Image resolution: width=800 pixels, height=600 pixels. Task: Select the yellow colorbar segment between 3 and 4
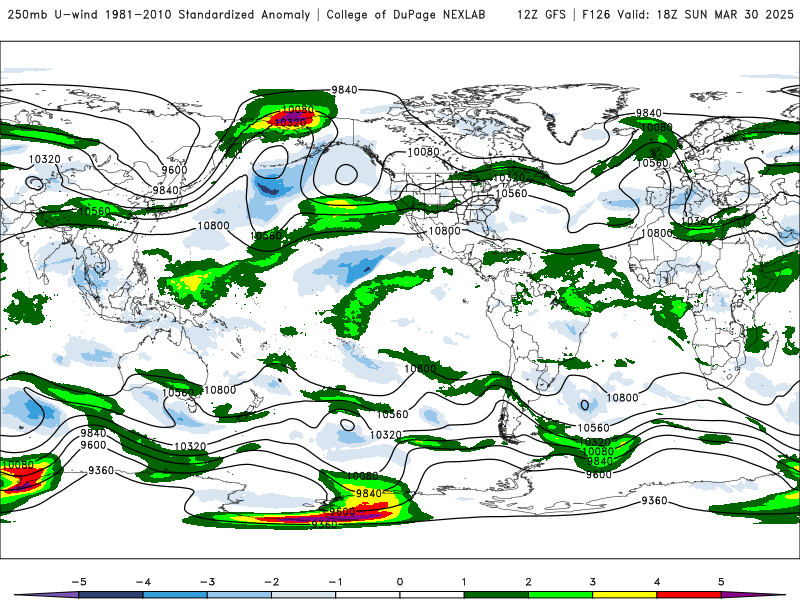pos(625,595)
